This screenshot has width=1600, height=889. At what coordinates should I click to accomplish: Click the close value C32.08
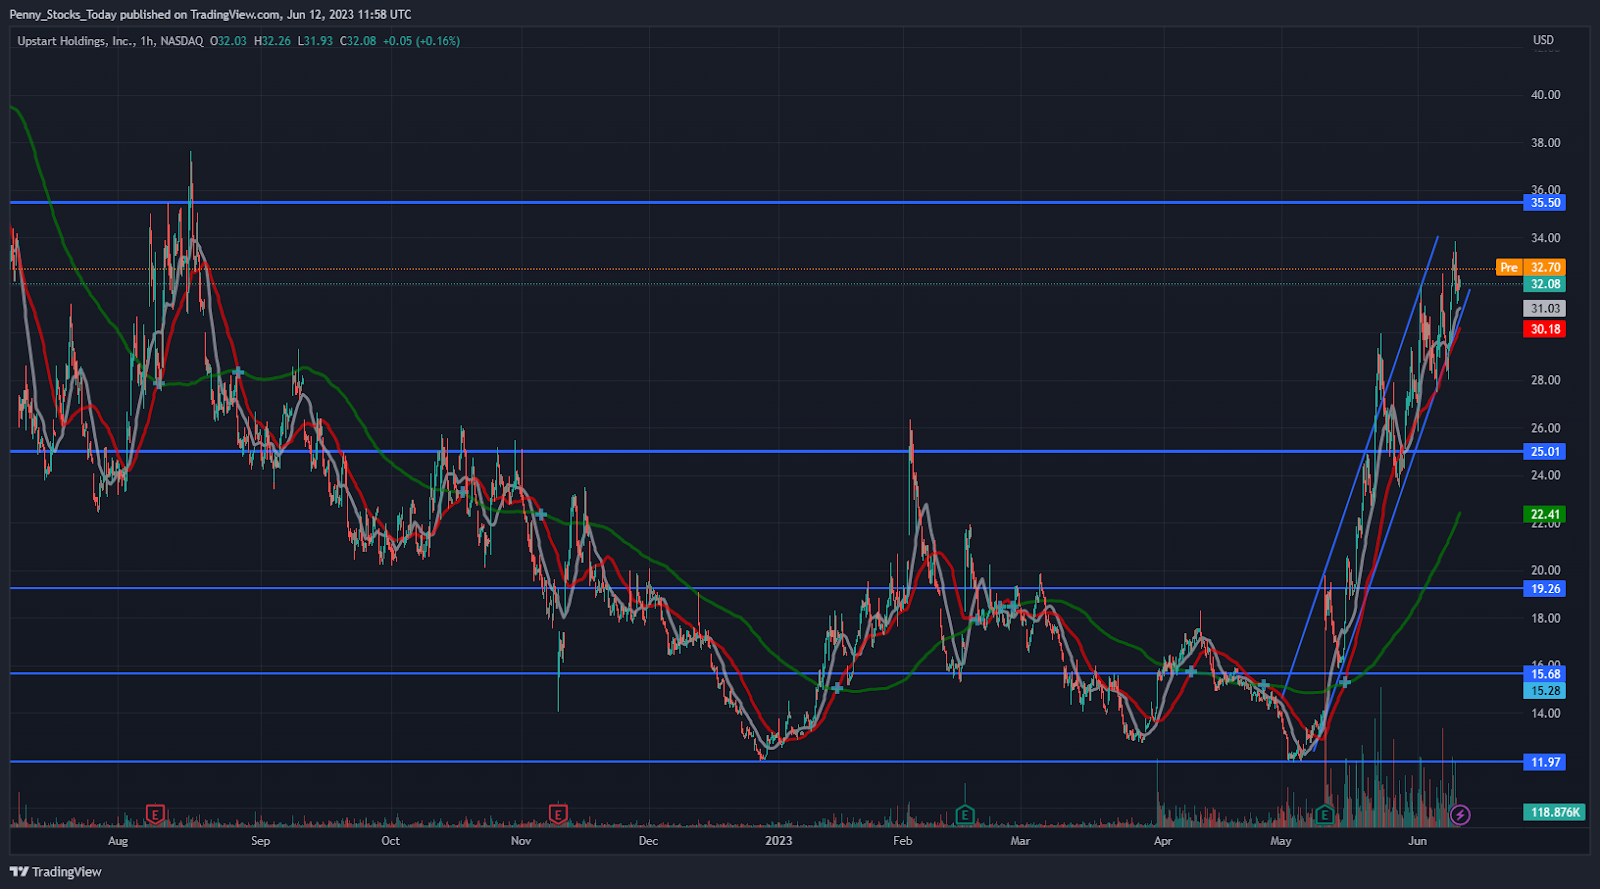point(358,41)
